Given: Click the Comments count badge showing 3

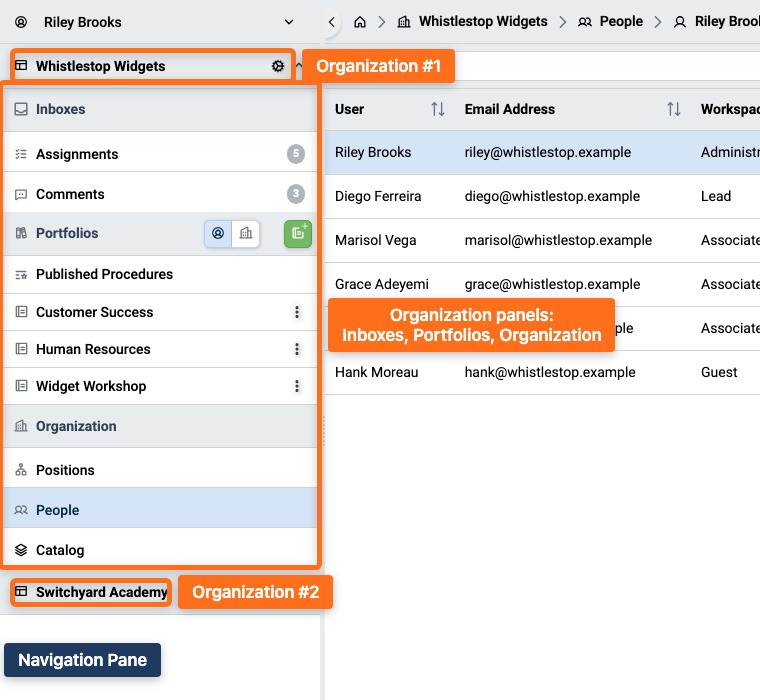Looking at the screenshot, I should (296, 194).
